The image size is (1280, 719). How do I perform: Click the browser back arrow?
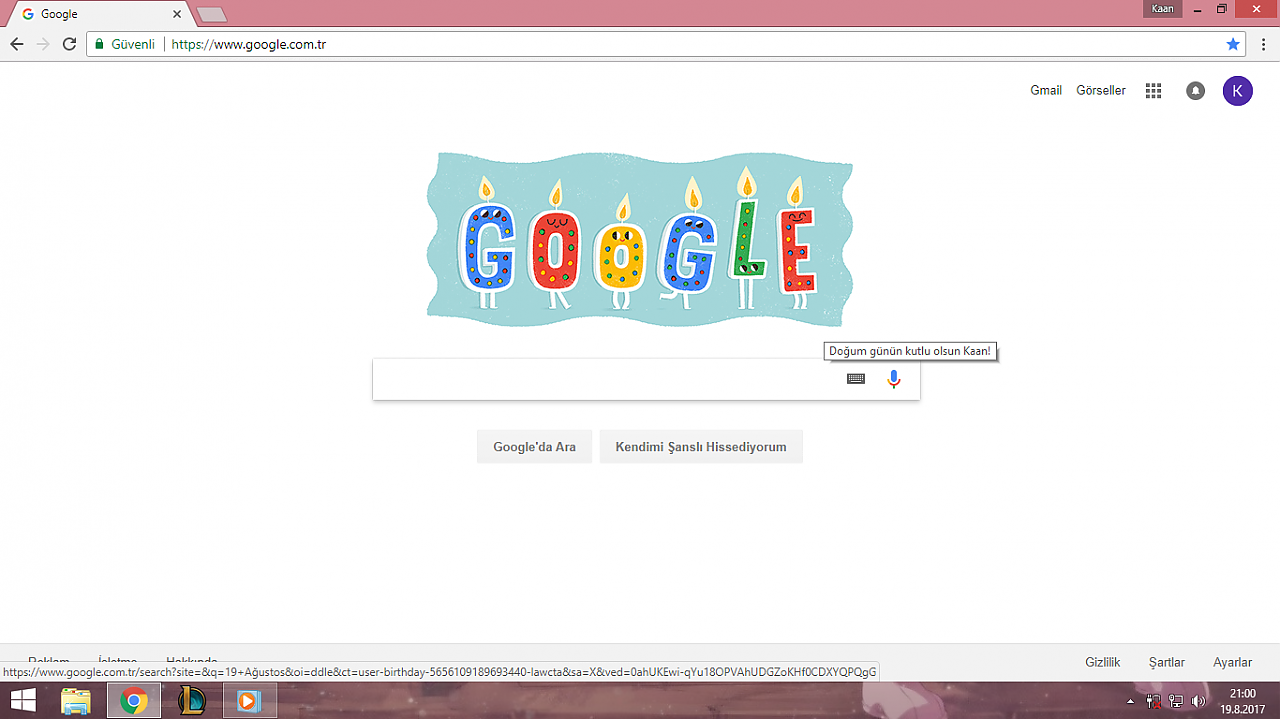[x=17, y=44]
